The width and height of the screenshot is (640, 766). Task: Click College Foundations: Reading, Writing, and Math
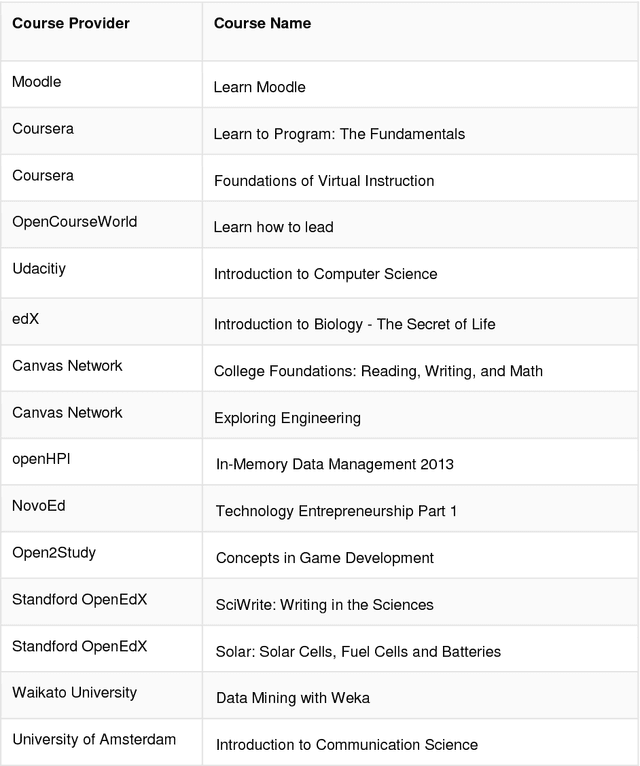click(378, 371)
